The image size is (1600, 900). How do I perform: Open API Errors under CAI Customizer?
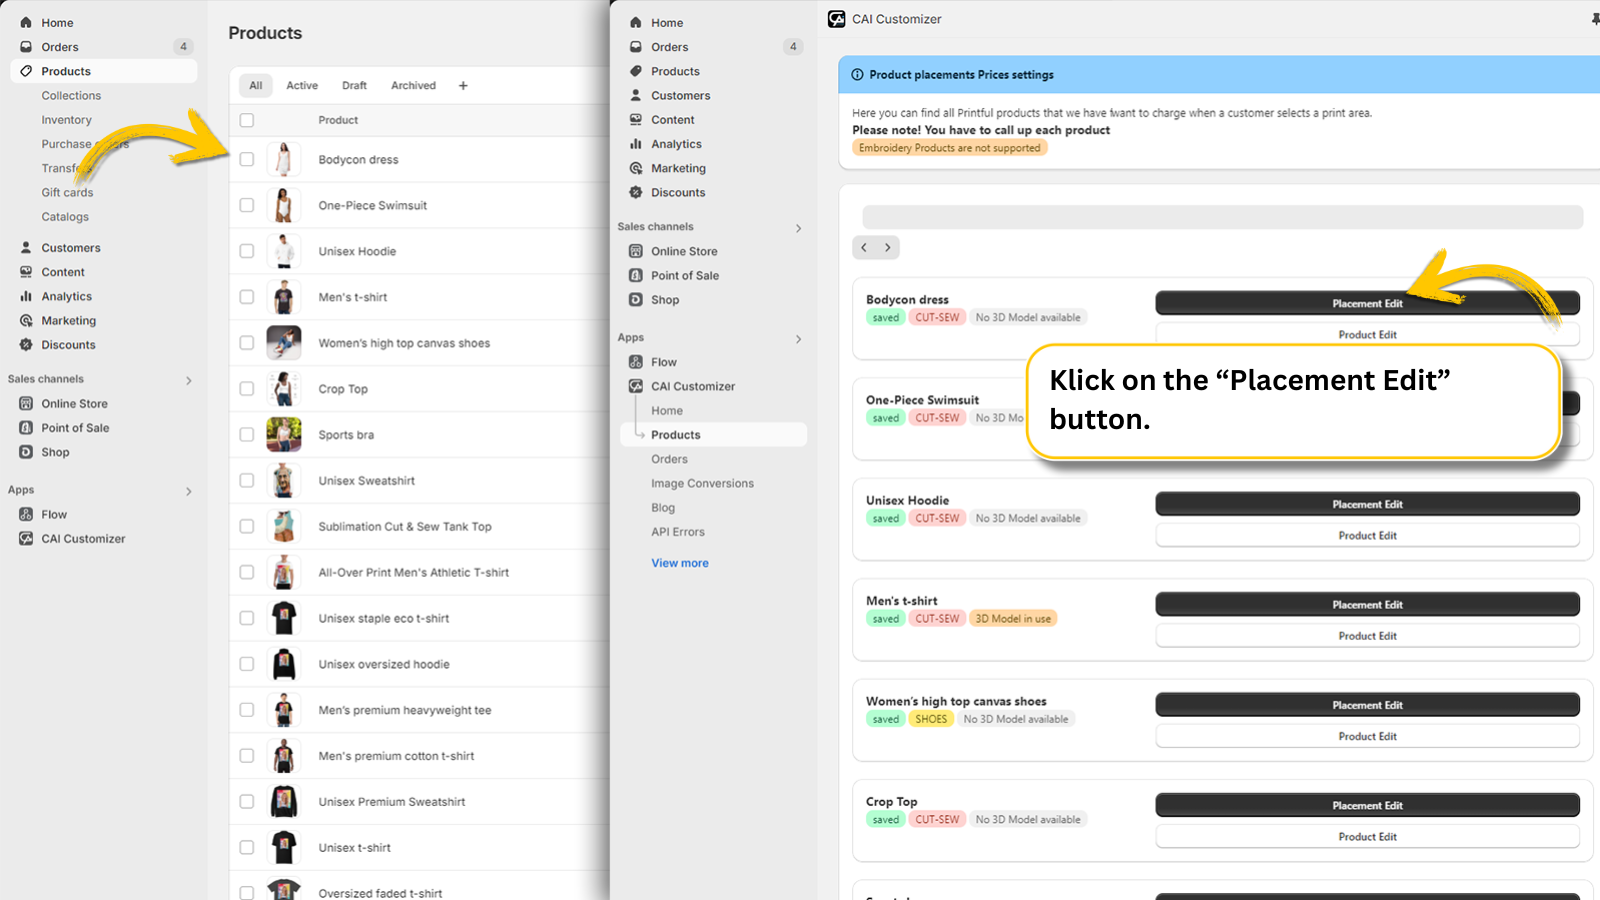point(678,532)
